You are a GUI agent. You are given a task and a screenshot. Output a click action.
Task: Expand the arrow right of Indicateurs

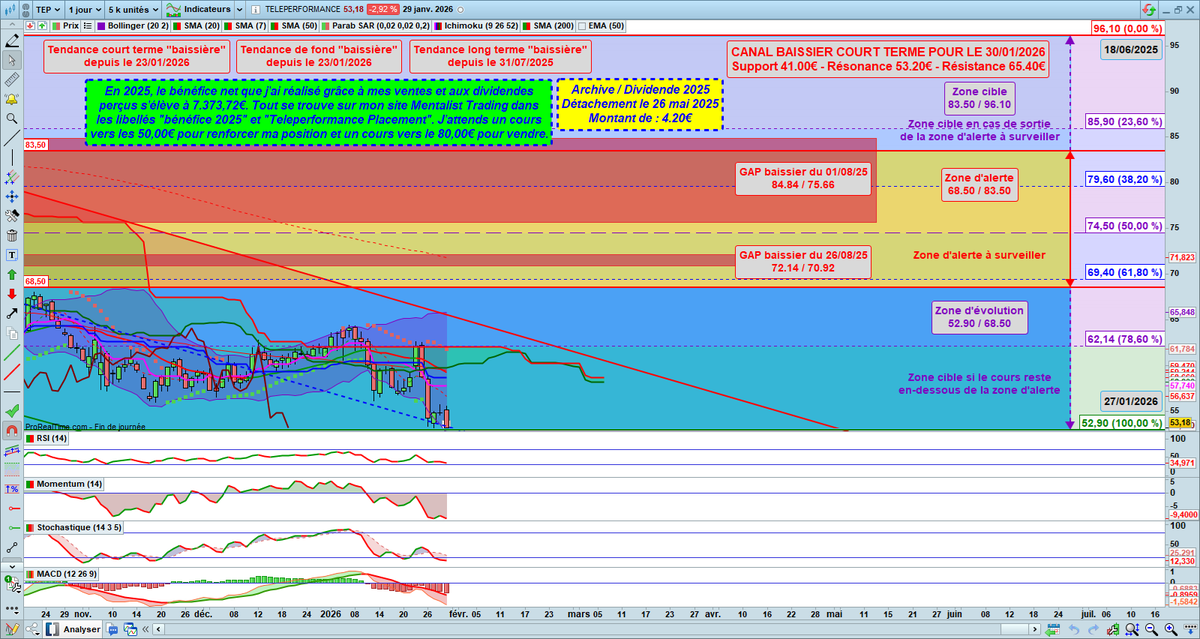(x=239, y=9)
